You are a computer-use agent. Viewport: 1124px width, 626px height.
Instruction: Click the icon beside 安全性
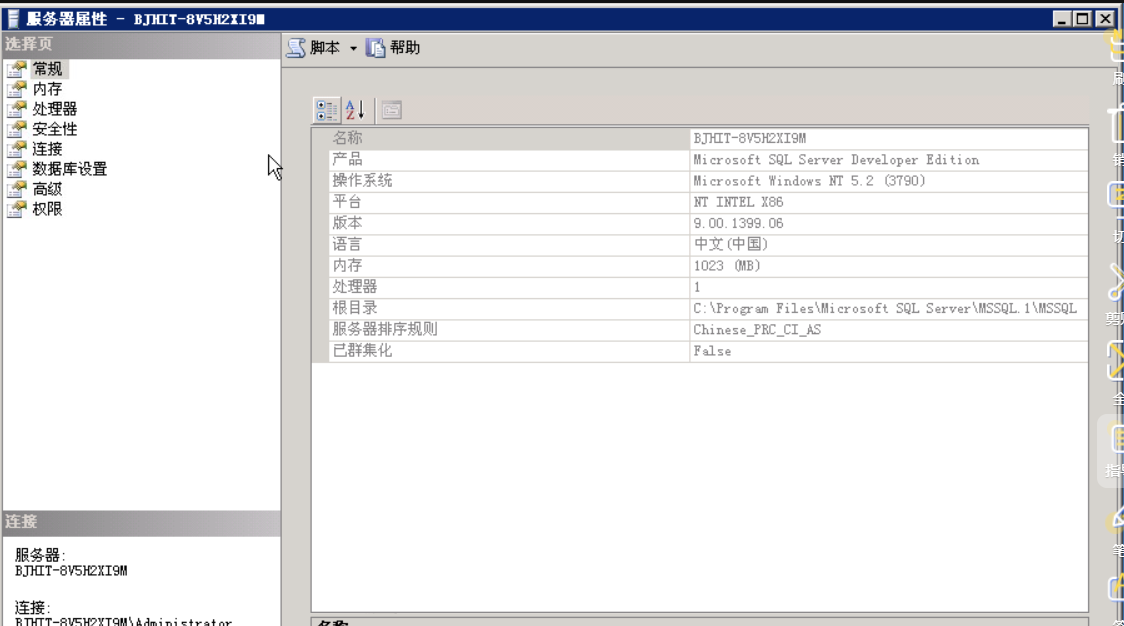16,129
